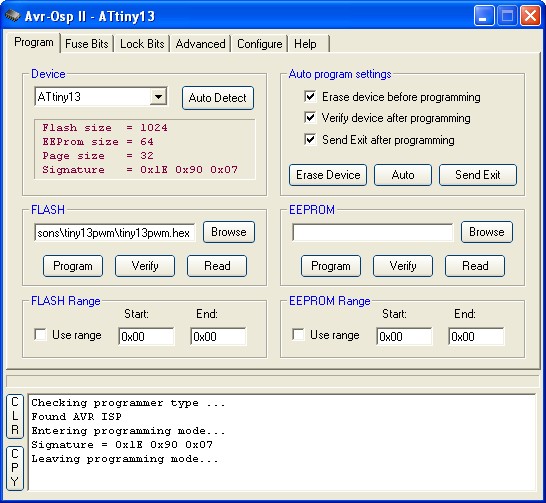
Task: Switch to the Fuse Bits tab
Action: [87, 44]
